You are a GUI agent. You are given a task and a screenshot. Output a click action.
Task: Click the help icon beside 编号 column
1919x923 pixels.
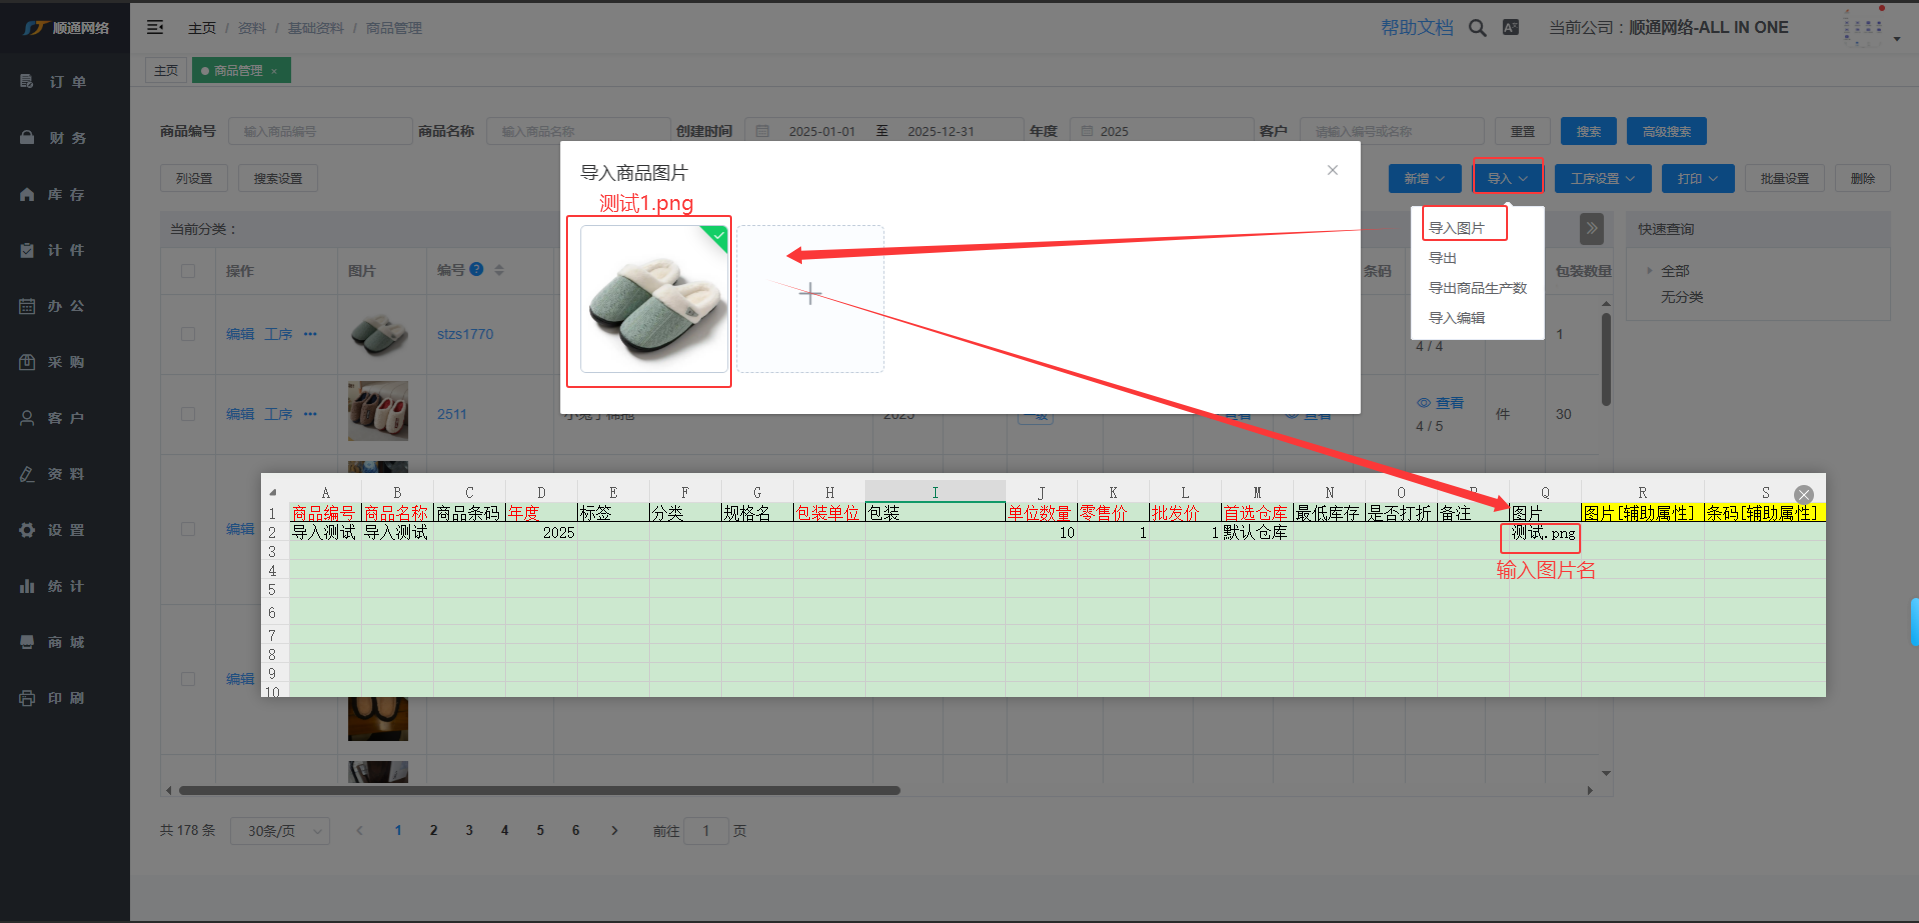click(477, 269)
